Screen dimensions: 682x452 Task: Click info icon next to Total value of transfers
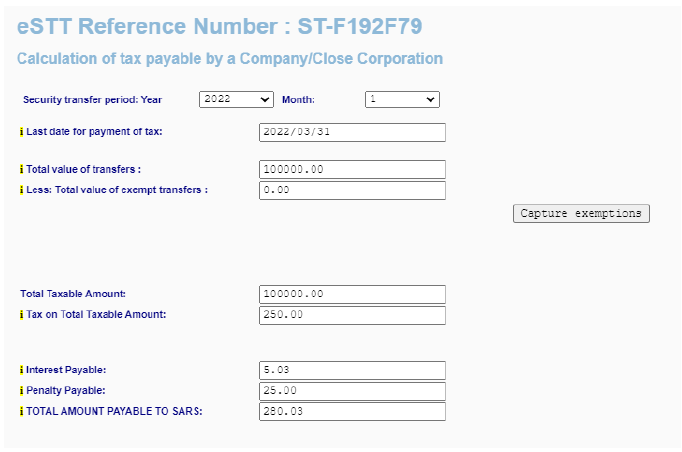point(21,169)
